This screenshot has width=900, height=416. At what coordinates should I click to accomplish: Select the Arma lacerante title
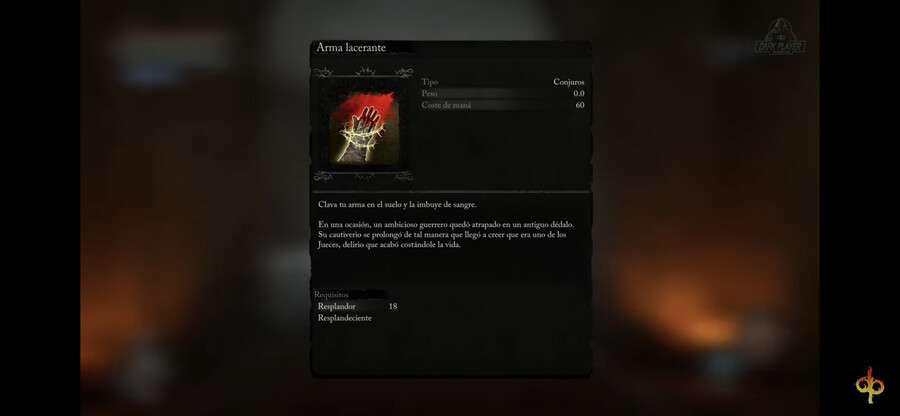click(351, 48)
